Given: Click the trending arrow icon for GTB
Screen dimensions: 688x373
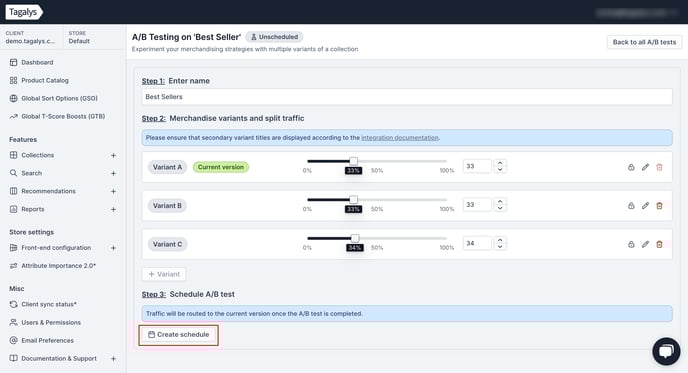Looking at the screenshot, I should click(14, 116).
